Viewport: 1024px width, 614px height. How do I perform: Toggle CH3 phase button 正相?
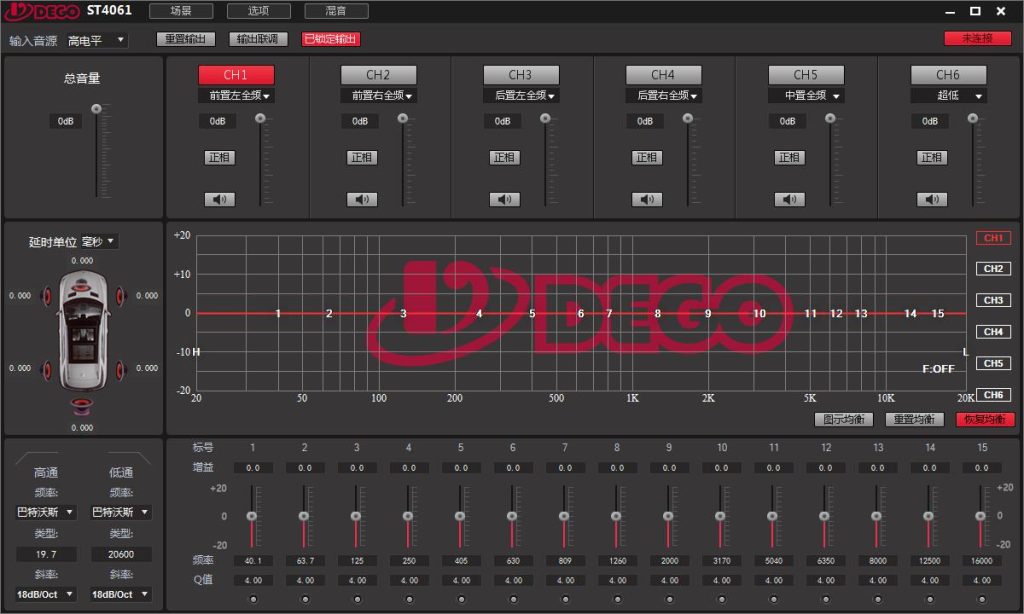504,157
